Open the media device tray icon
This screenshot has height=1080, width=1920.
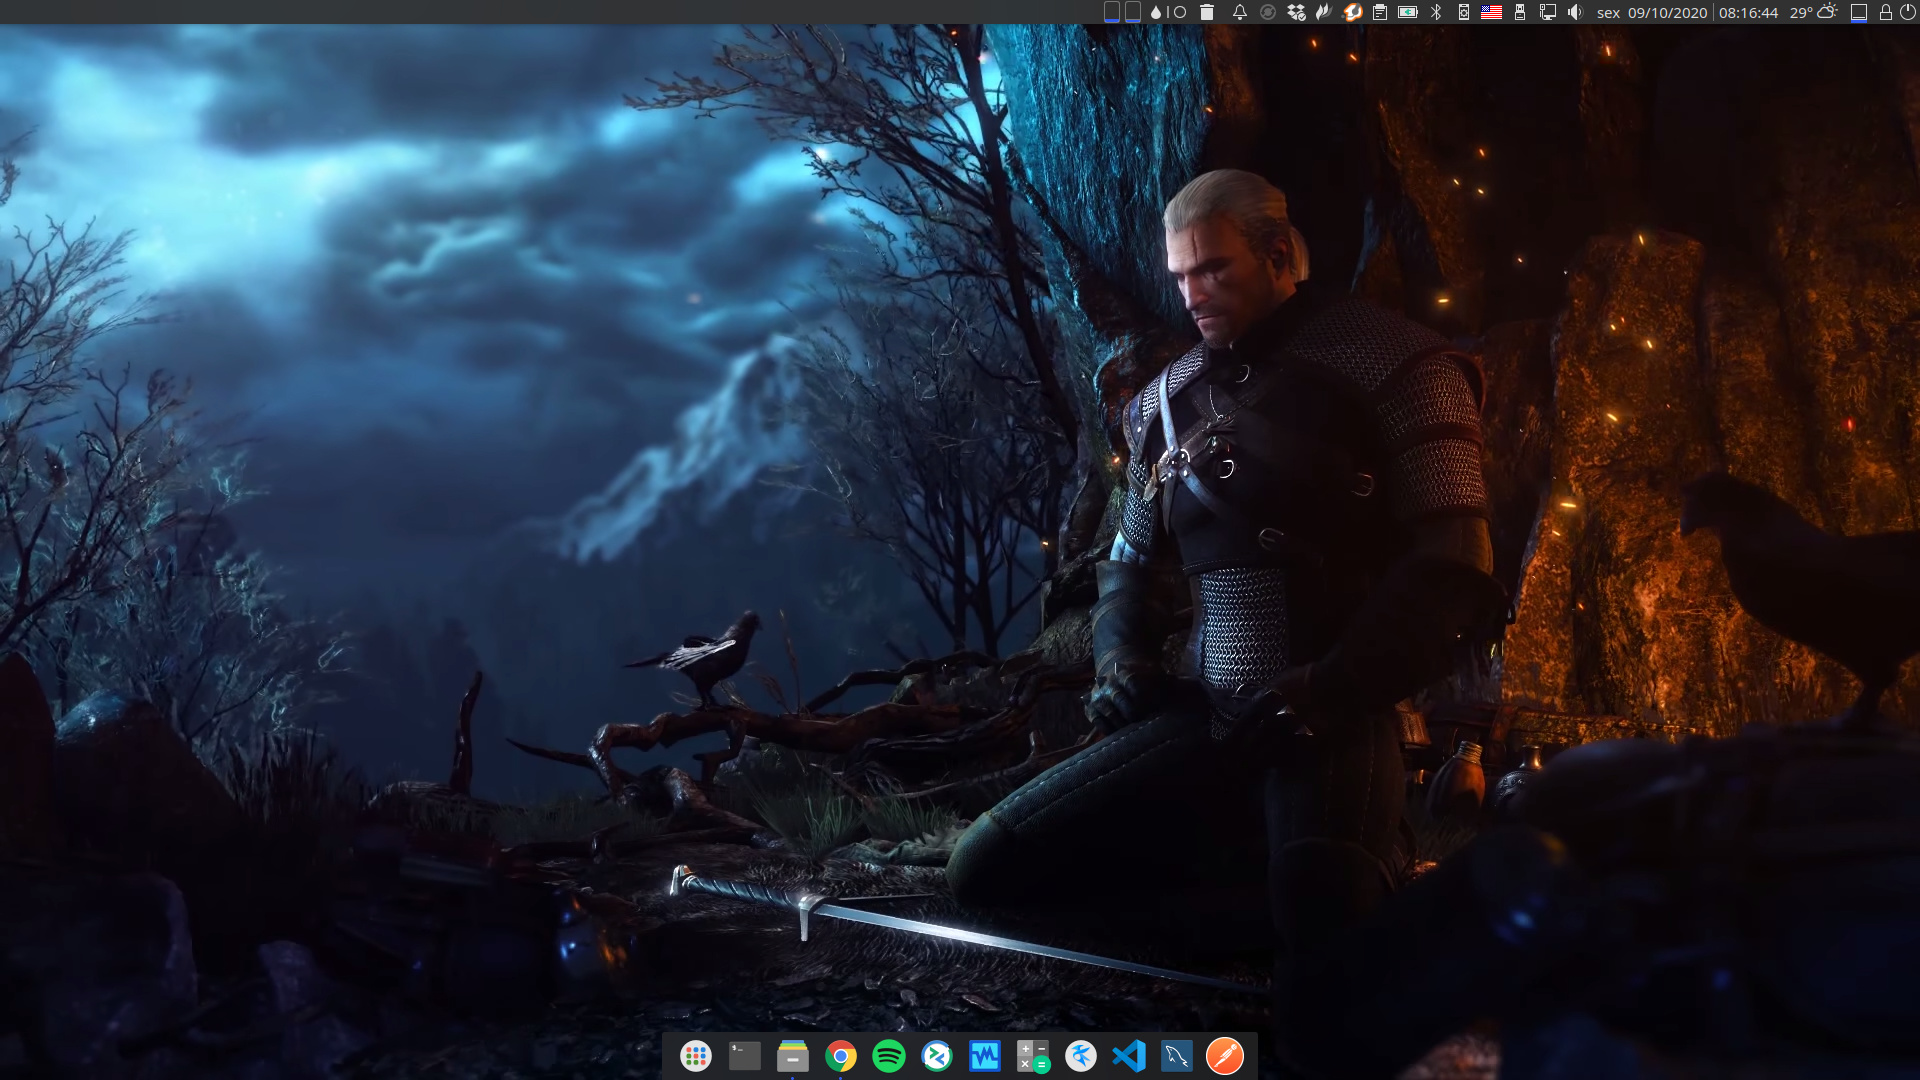1464,12
